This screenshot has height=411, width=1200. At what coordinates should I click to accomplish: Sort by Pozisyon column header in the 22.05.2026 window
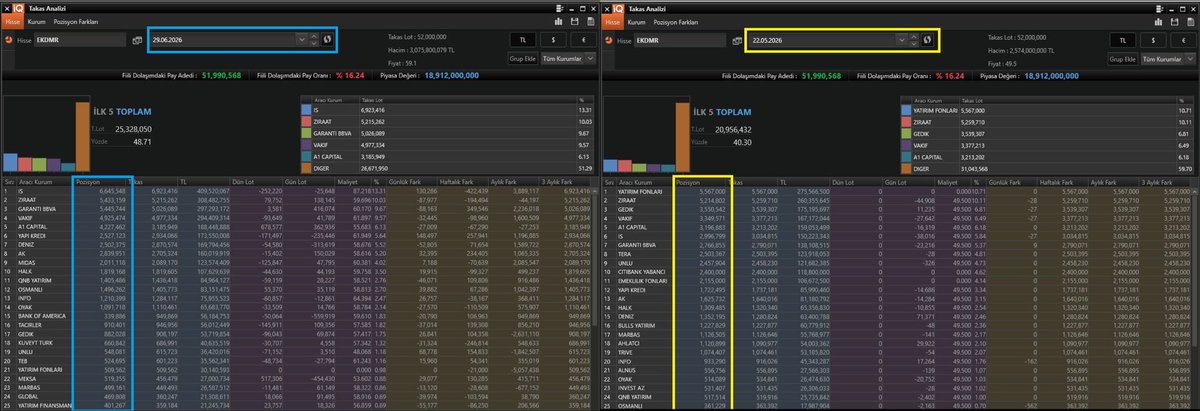coord(702,183)
